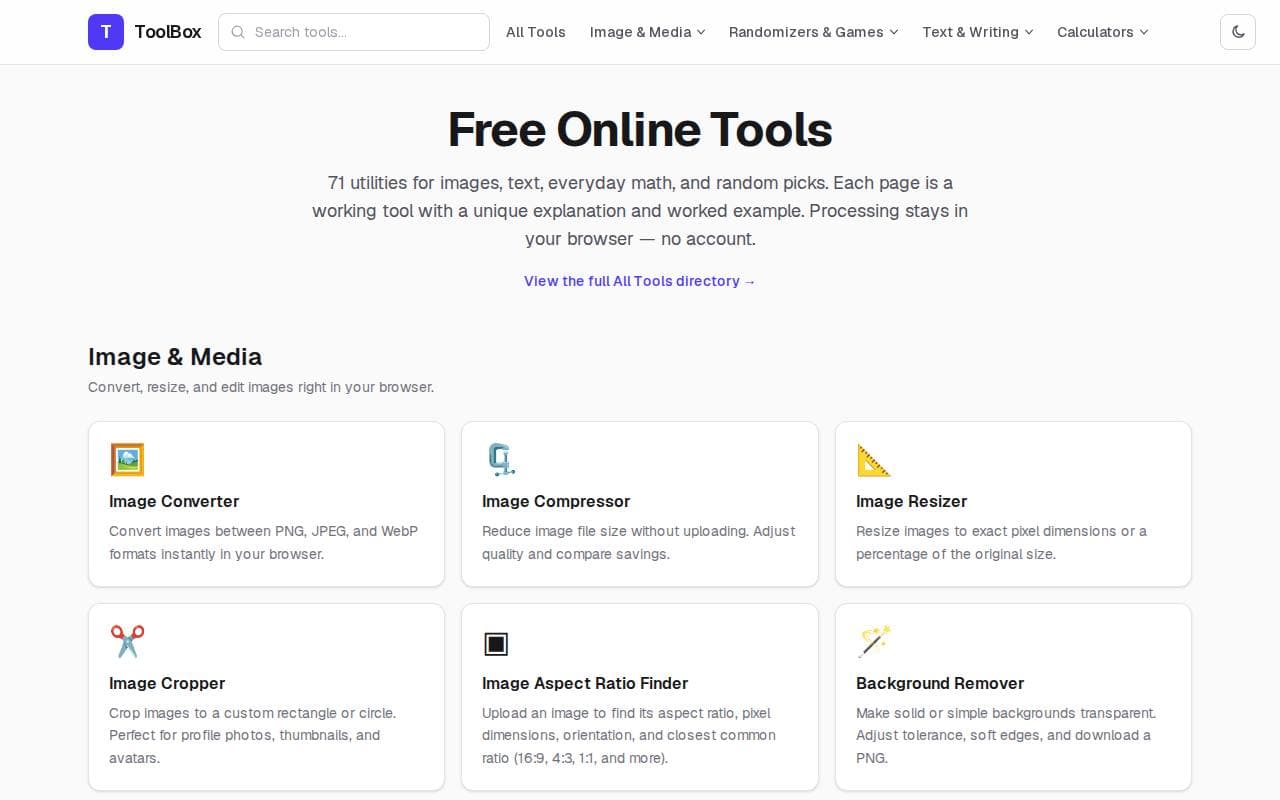Screen dimensions: 1280x800
Task: Click the ToolBox purple T logo
Action: coord(106,32)
